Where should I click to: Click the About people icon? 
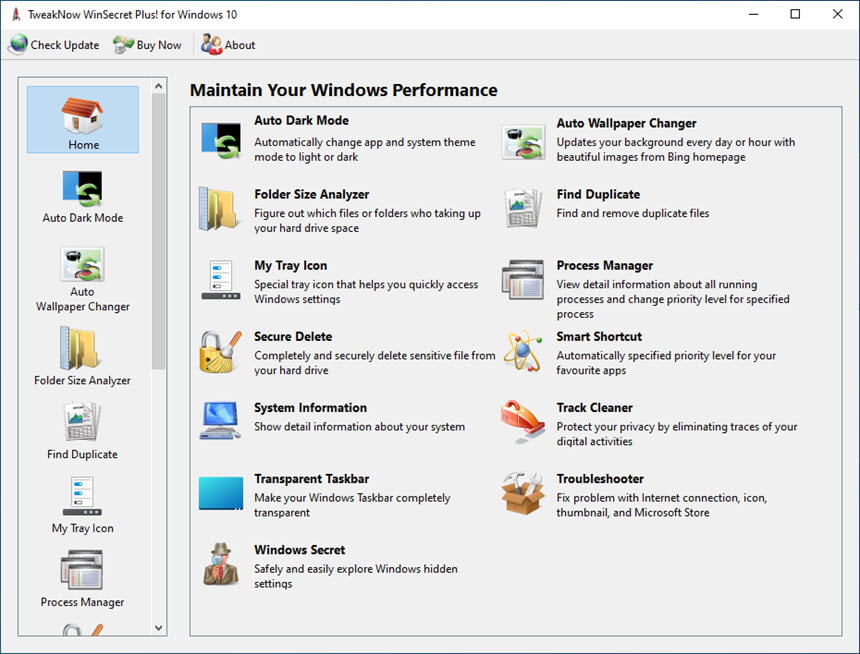(x=211, y=44)
